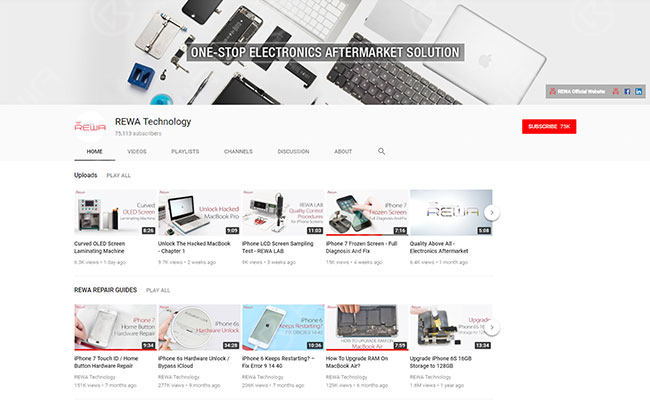Screen dimensions: 650x408
Task: Click the One-Stop Electronics Aftermarket Solution banner text
Action: pos(325,52)
